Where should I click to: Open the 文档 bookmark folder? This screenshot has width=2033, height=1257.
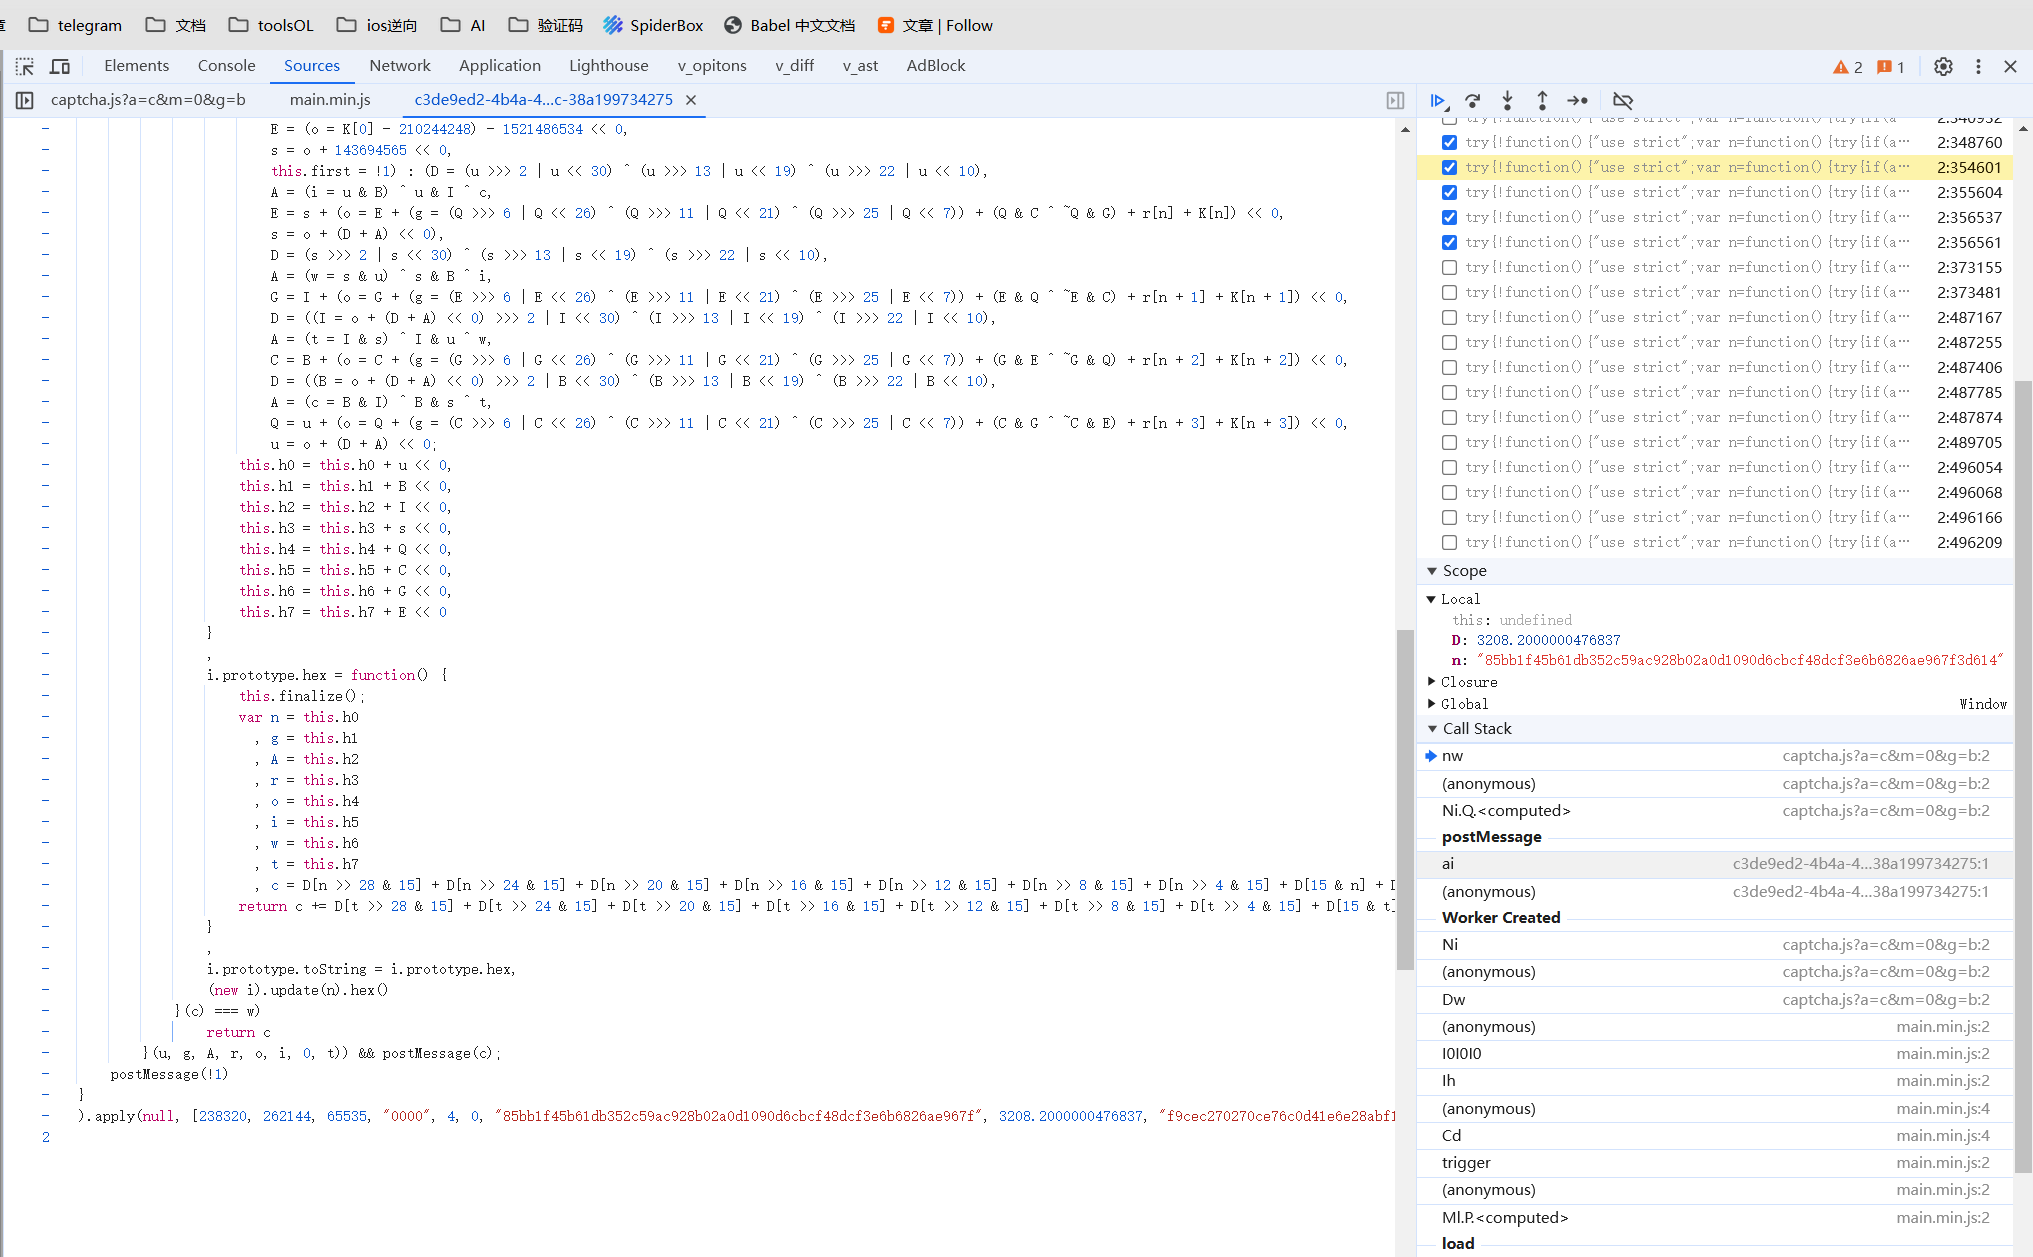[x=176, y=25]
